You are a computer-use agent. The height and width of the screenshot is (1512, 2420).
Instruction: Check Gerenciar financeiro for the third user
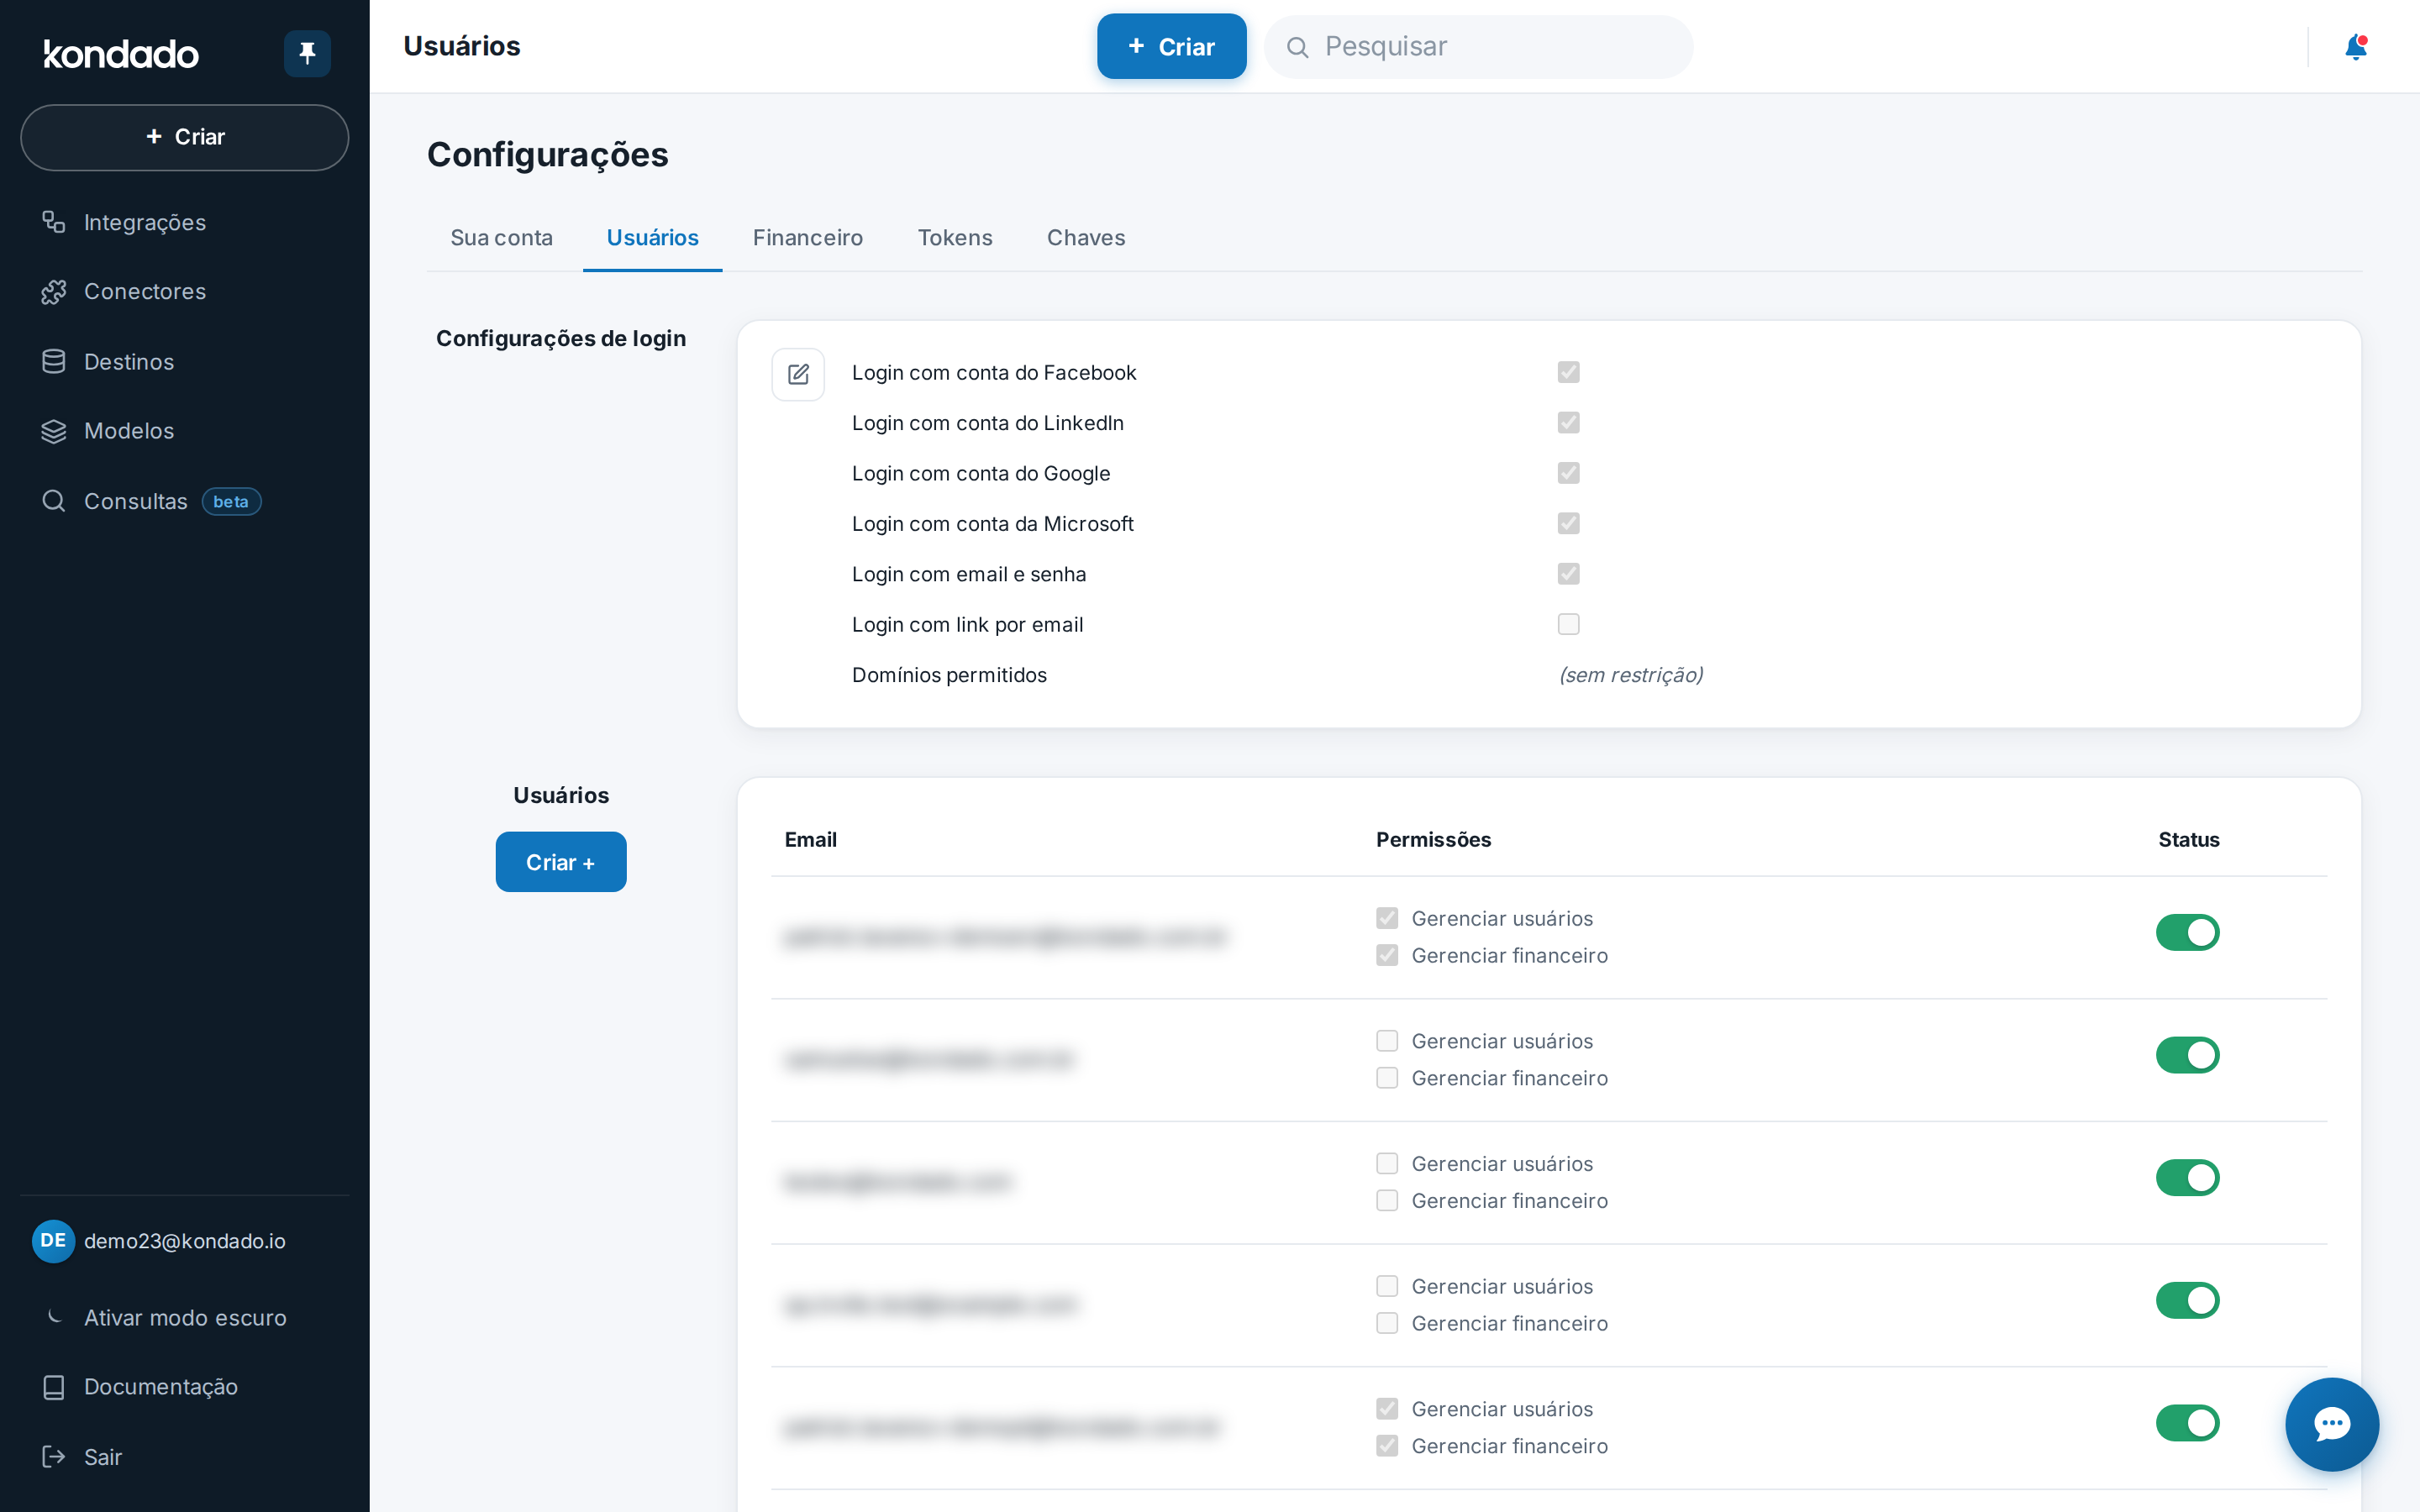point(1387,1200)
